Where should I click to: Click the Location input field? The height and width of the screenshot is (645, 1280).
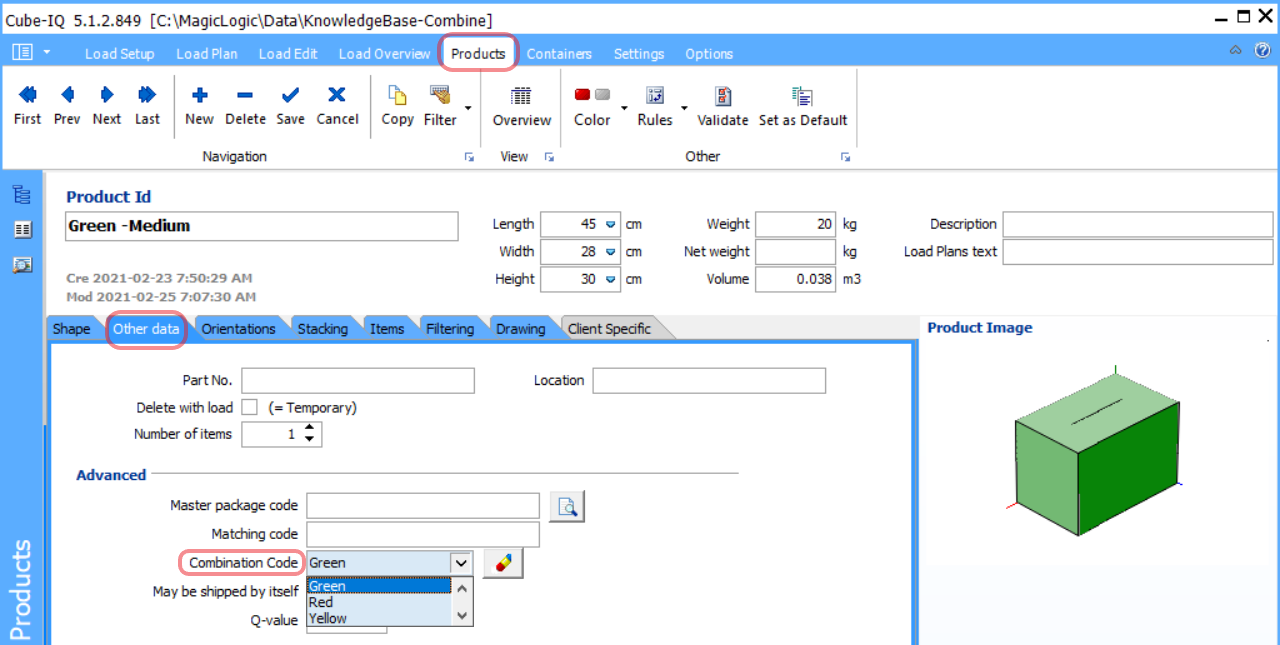[709, 380]
